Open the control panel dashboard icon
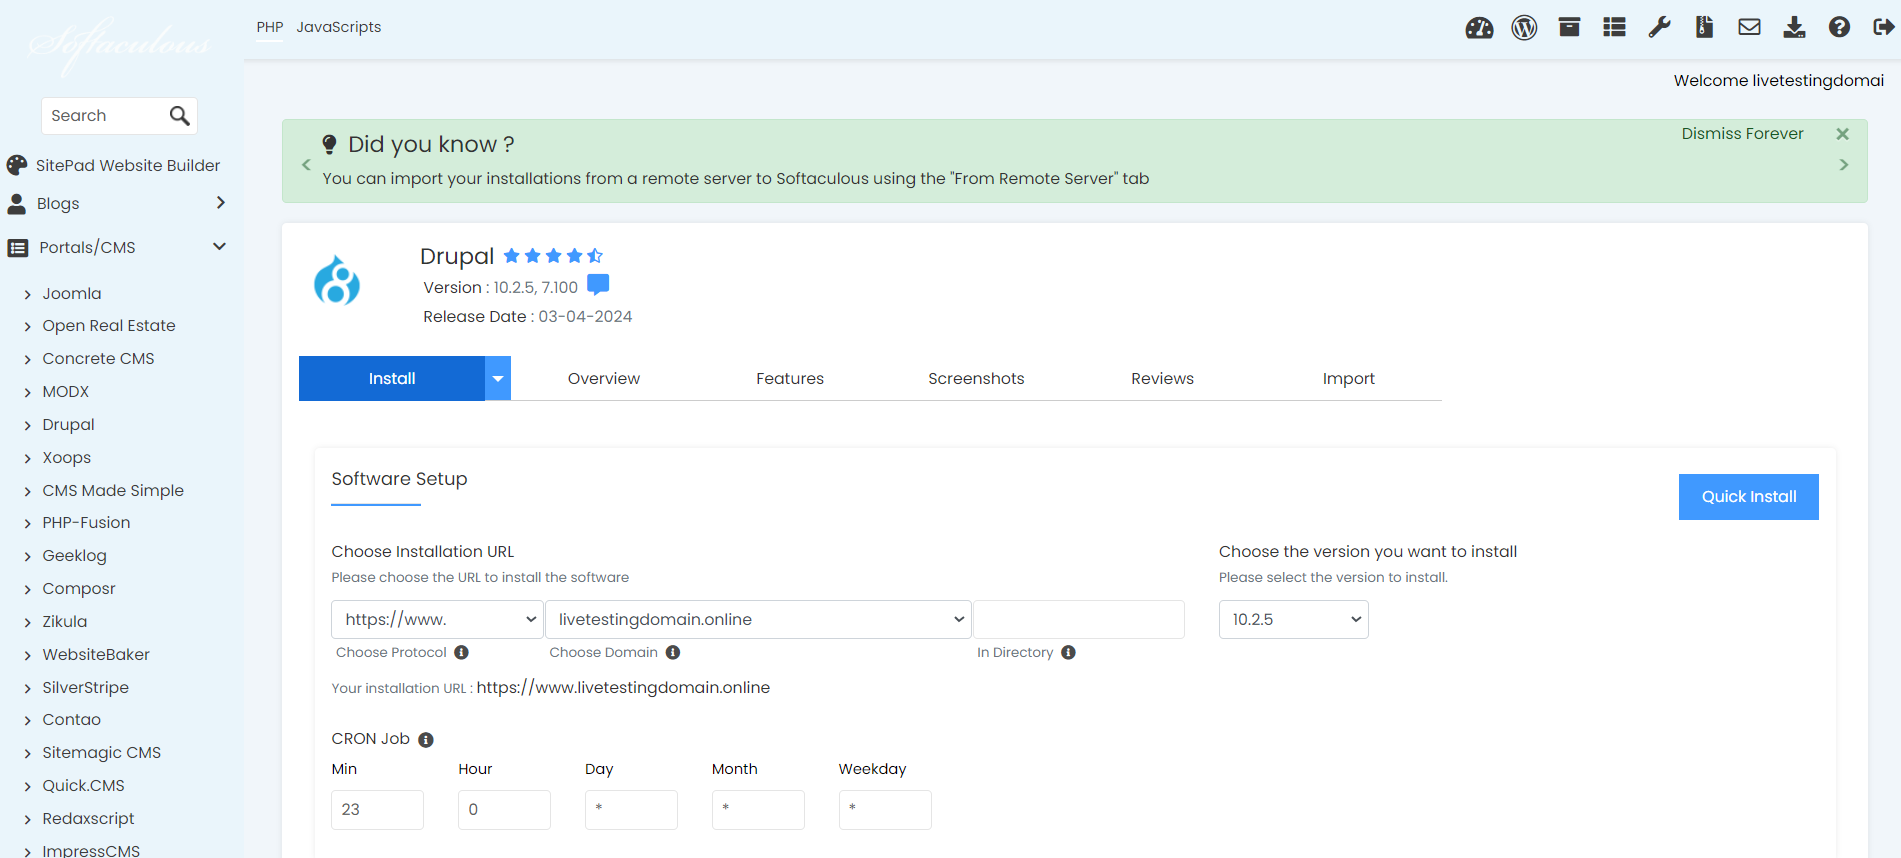Image resolution: width=1901 pixels, height=858 pixels. 1479,28
